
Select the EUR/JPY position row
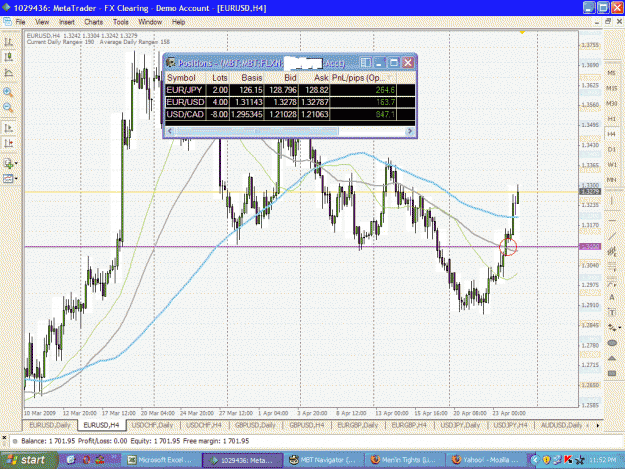coord(290,90)
